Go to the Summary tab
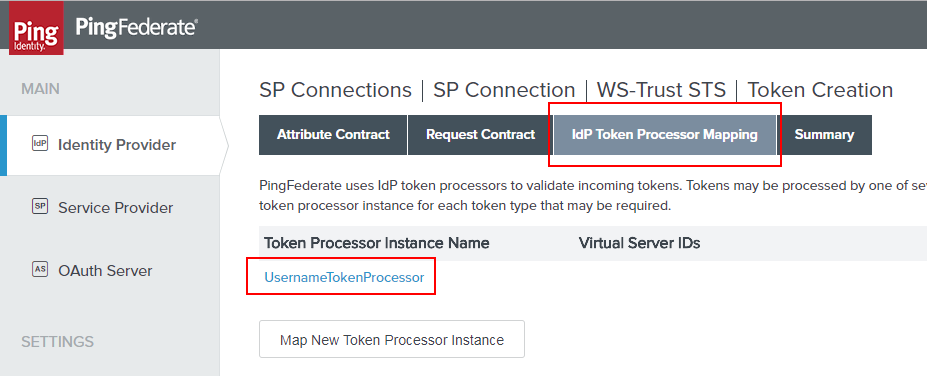Viewport: 927px width, 376px height. pyautogui.click(x=824, y=135)
